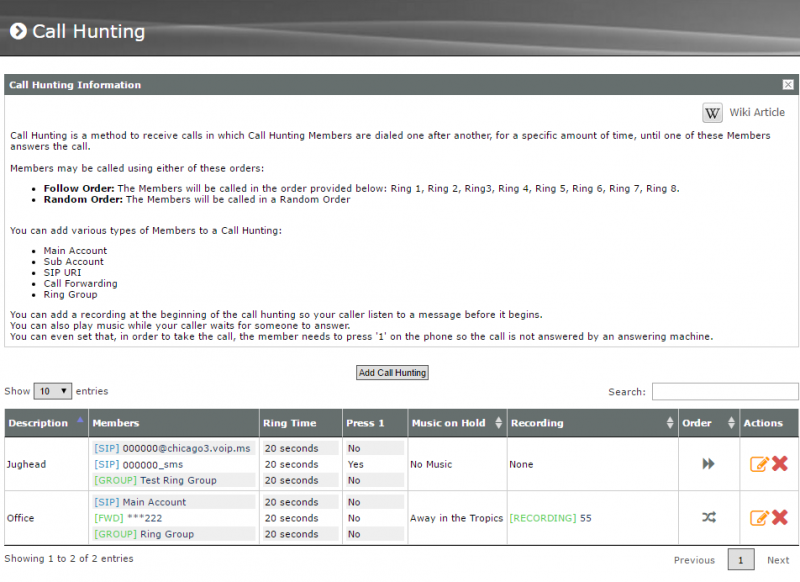Select page 1 in pagination
Viewport: 800px width, 582px height.
740,560
